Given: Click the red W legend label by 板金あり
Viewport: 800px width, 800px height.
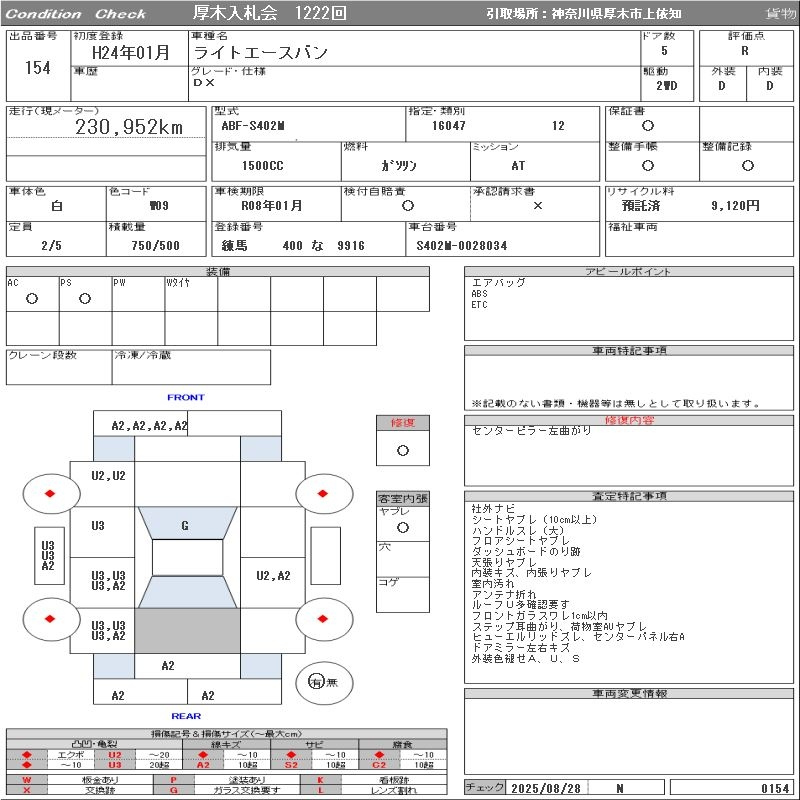Looking at the screenshot, I should point(27,780).
